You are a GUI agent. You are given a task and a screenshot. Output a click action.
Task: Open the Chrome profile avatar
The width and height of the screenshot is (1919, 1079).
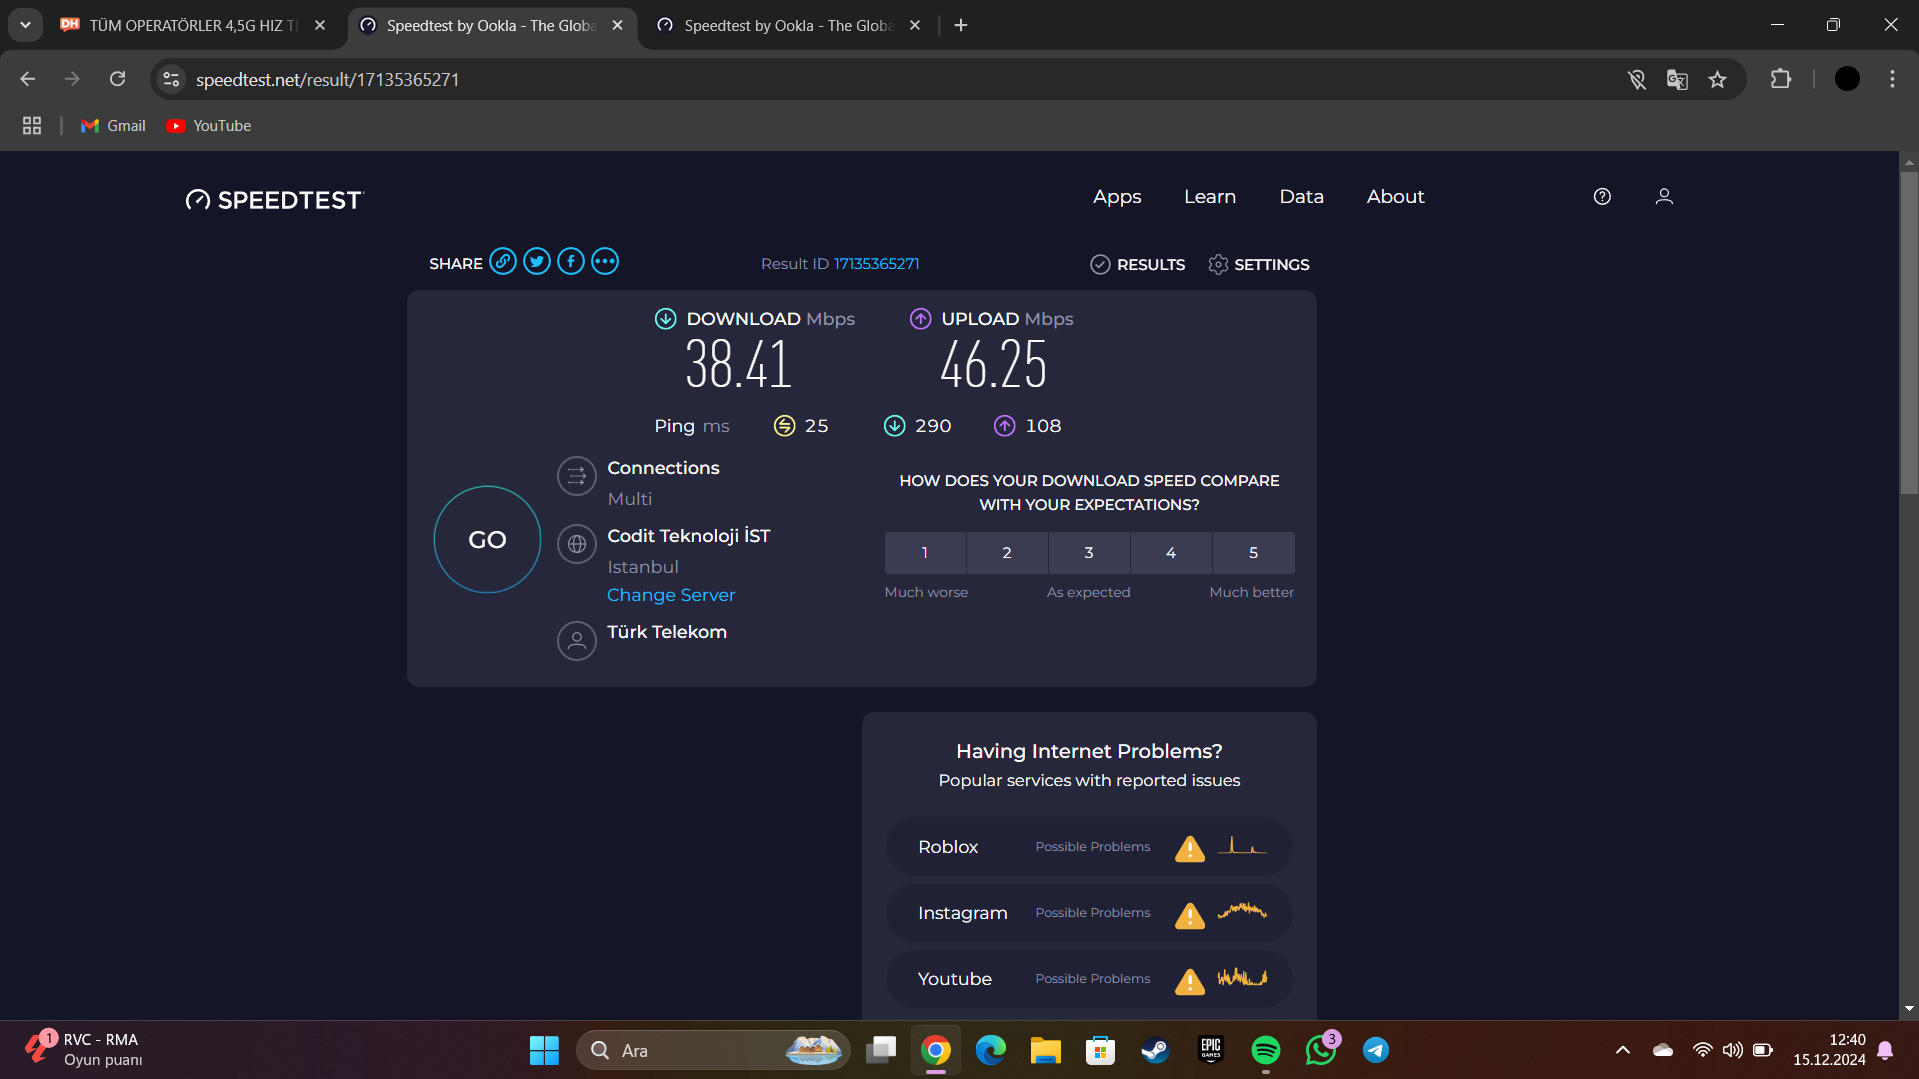[x=1847, y=79]
